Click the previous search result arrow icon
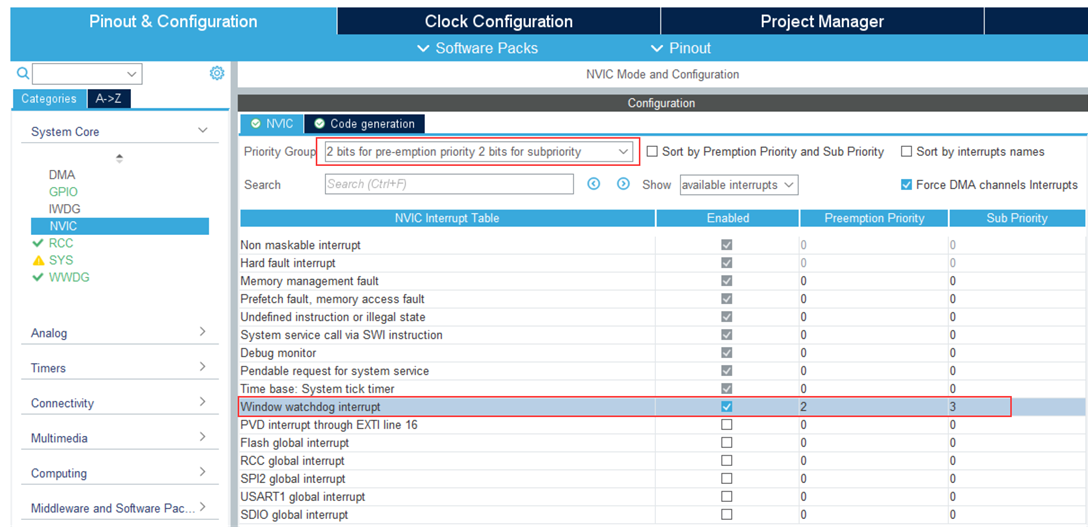Screen dimensions: 1091x528 click(x=594, y=184)
